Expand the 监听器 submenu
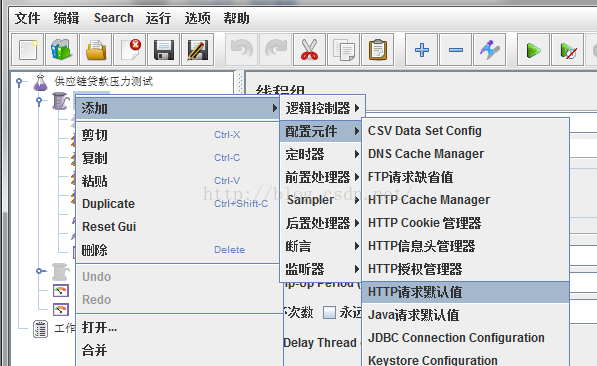 (x=320, y=269)
